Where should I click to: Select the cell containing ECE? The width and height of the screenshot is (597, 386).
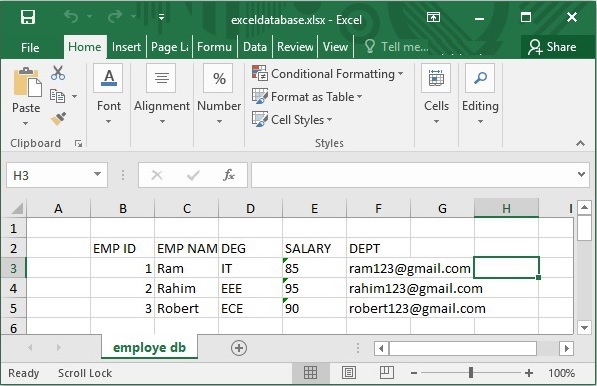coord(251,308)
